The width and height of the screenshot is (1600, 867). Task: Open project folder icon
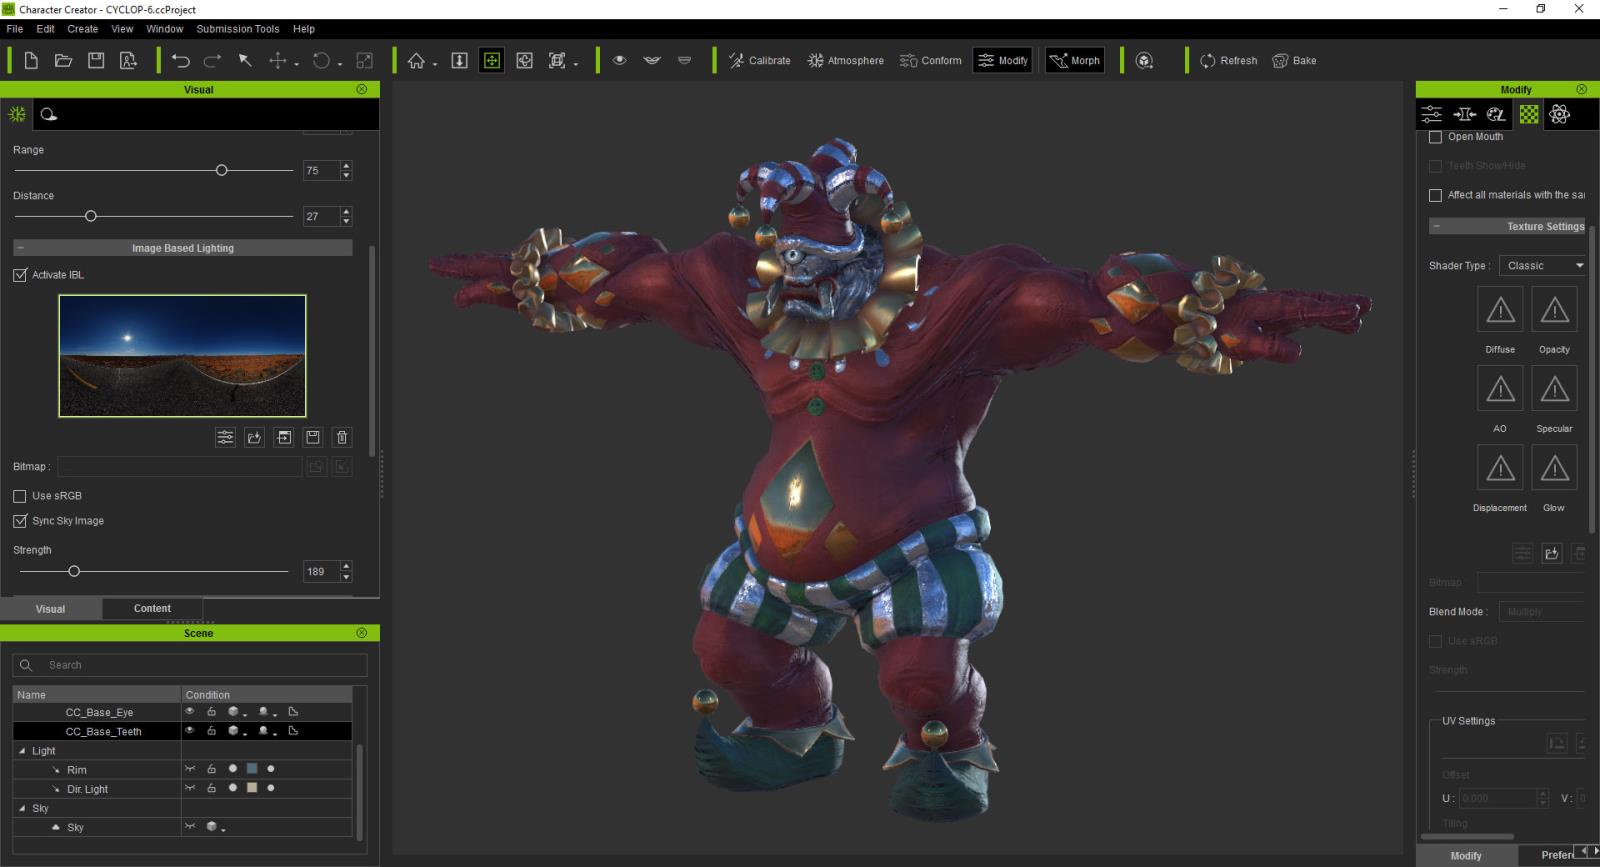tap(63, 61)
